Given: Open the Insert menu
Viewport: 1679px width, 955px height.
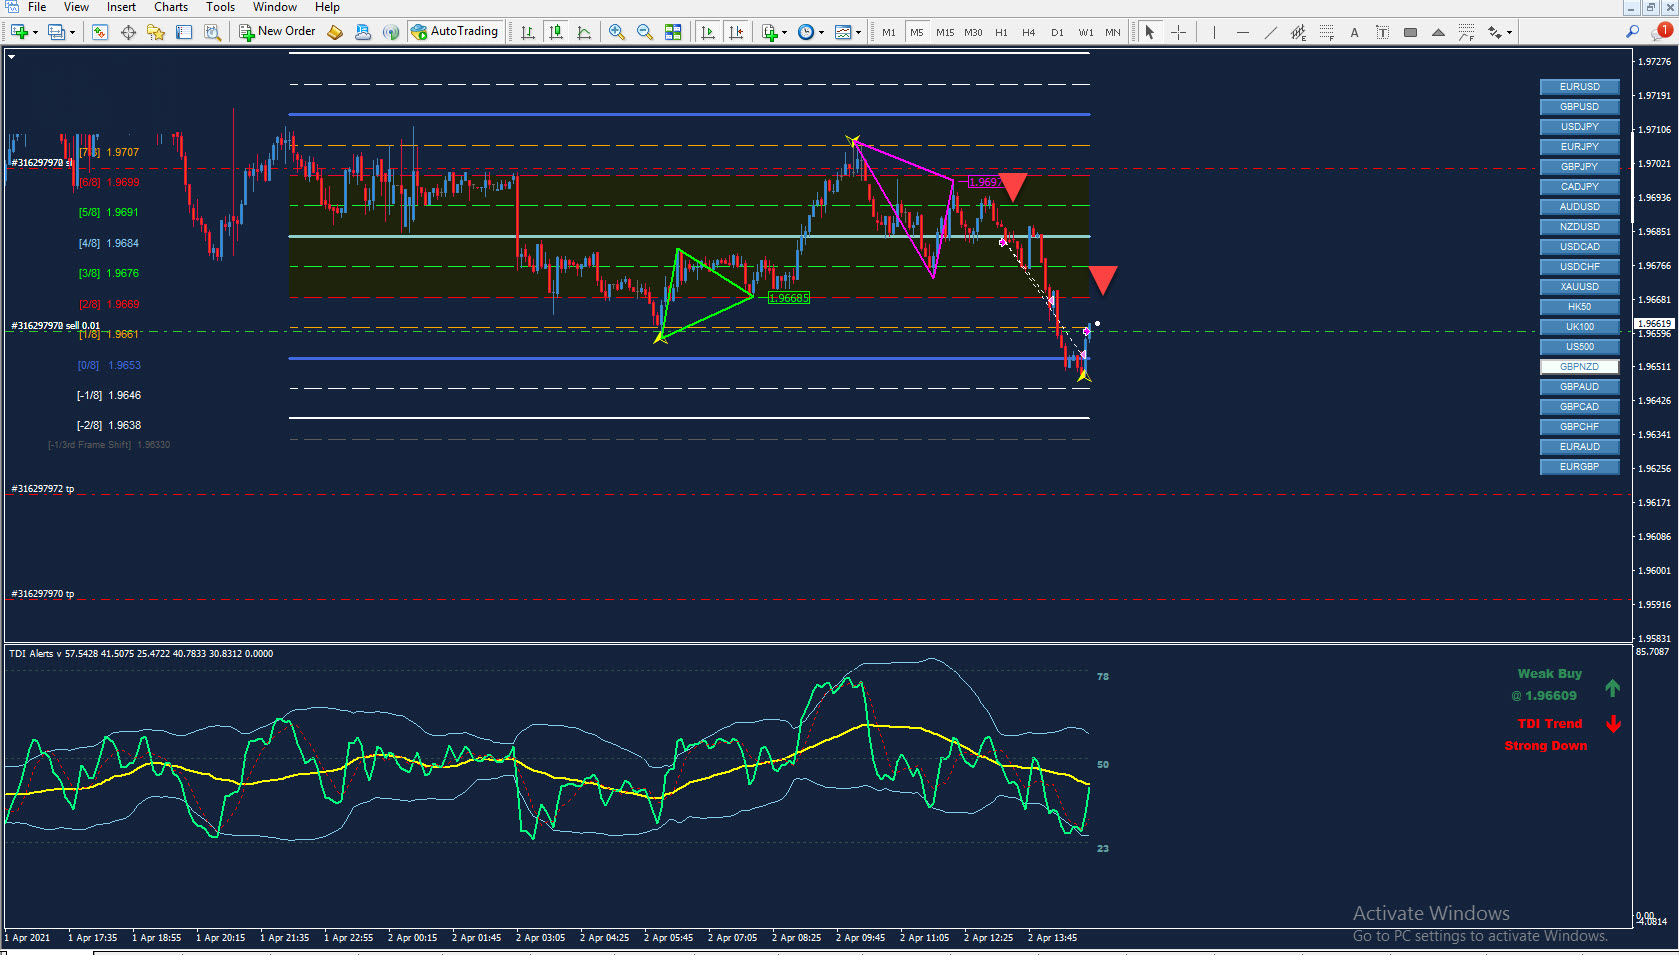Looking at the screenshot, I should 121,7.
